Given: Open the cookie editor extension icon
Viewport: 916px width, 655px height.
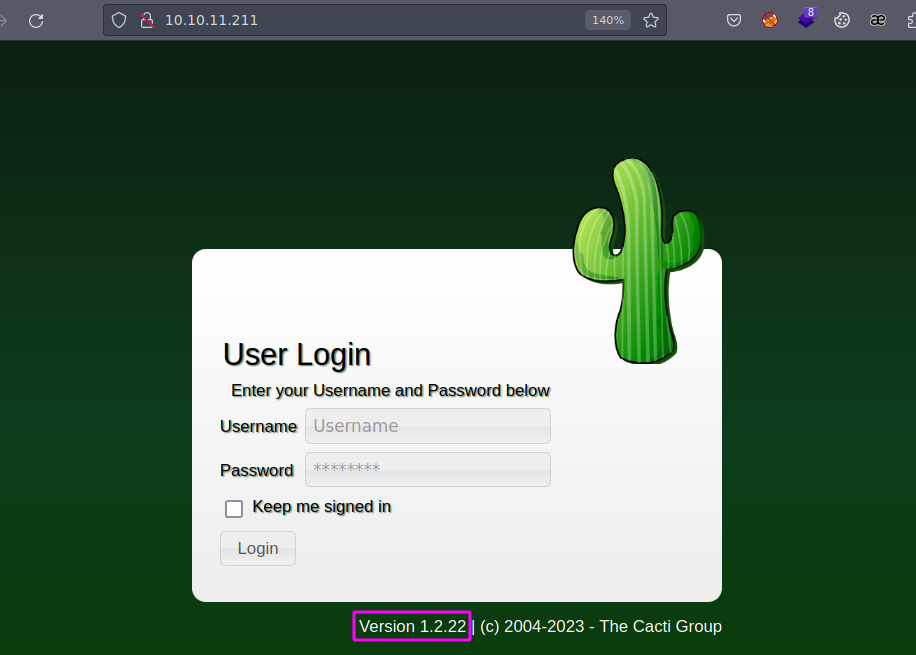Looking at the screenshot, I should click(x=841, y=20).
